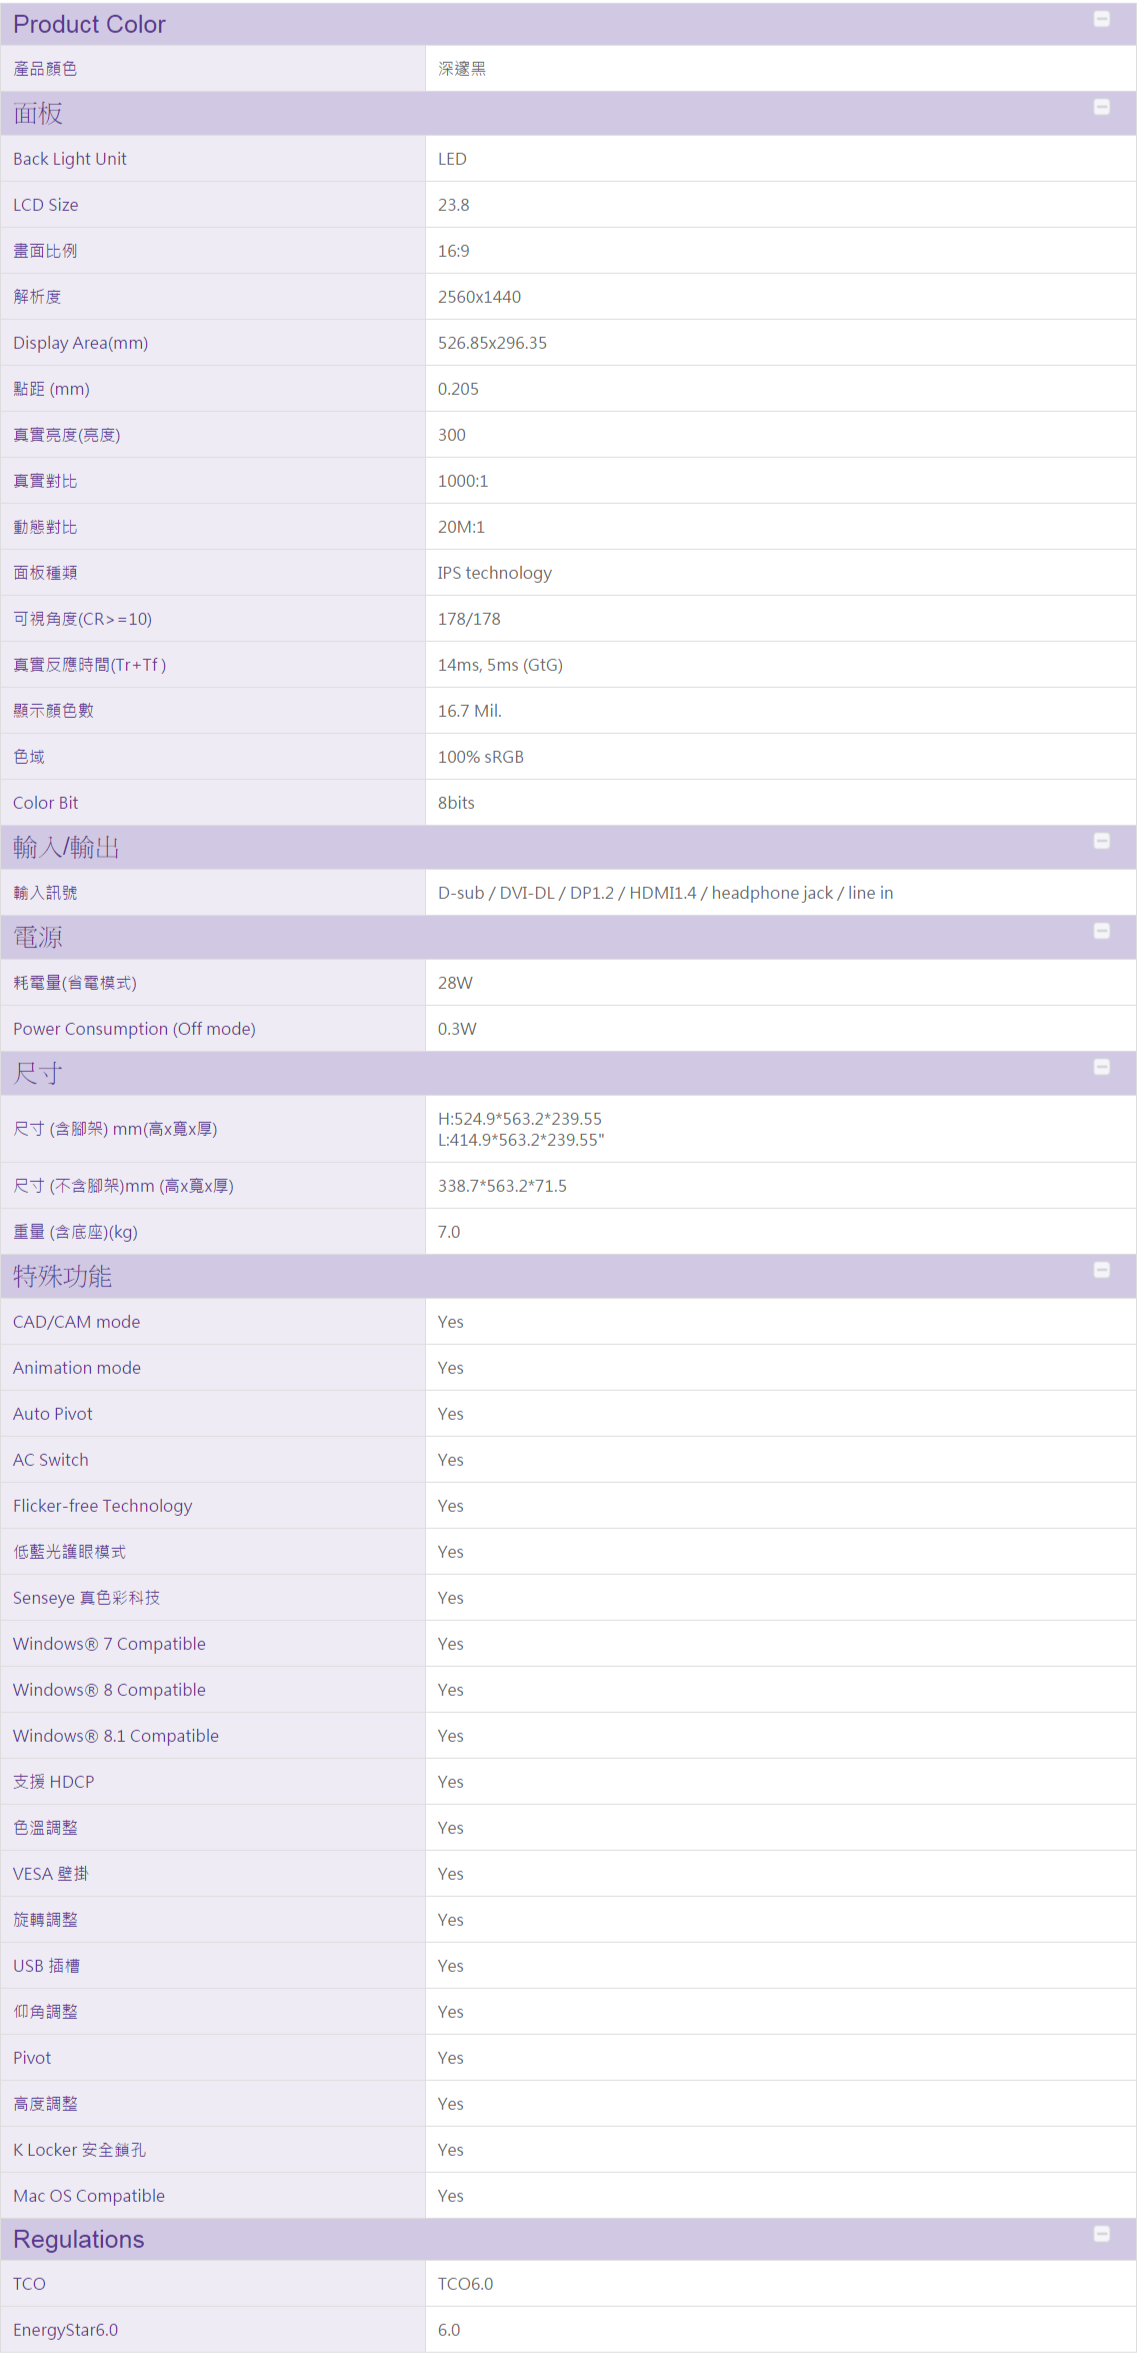The width and height of the screenshot is (1141, 2357).
Task: Click the Product Color header title
Action: (89, 25)
